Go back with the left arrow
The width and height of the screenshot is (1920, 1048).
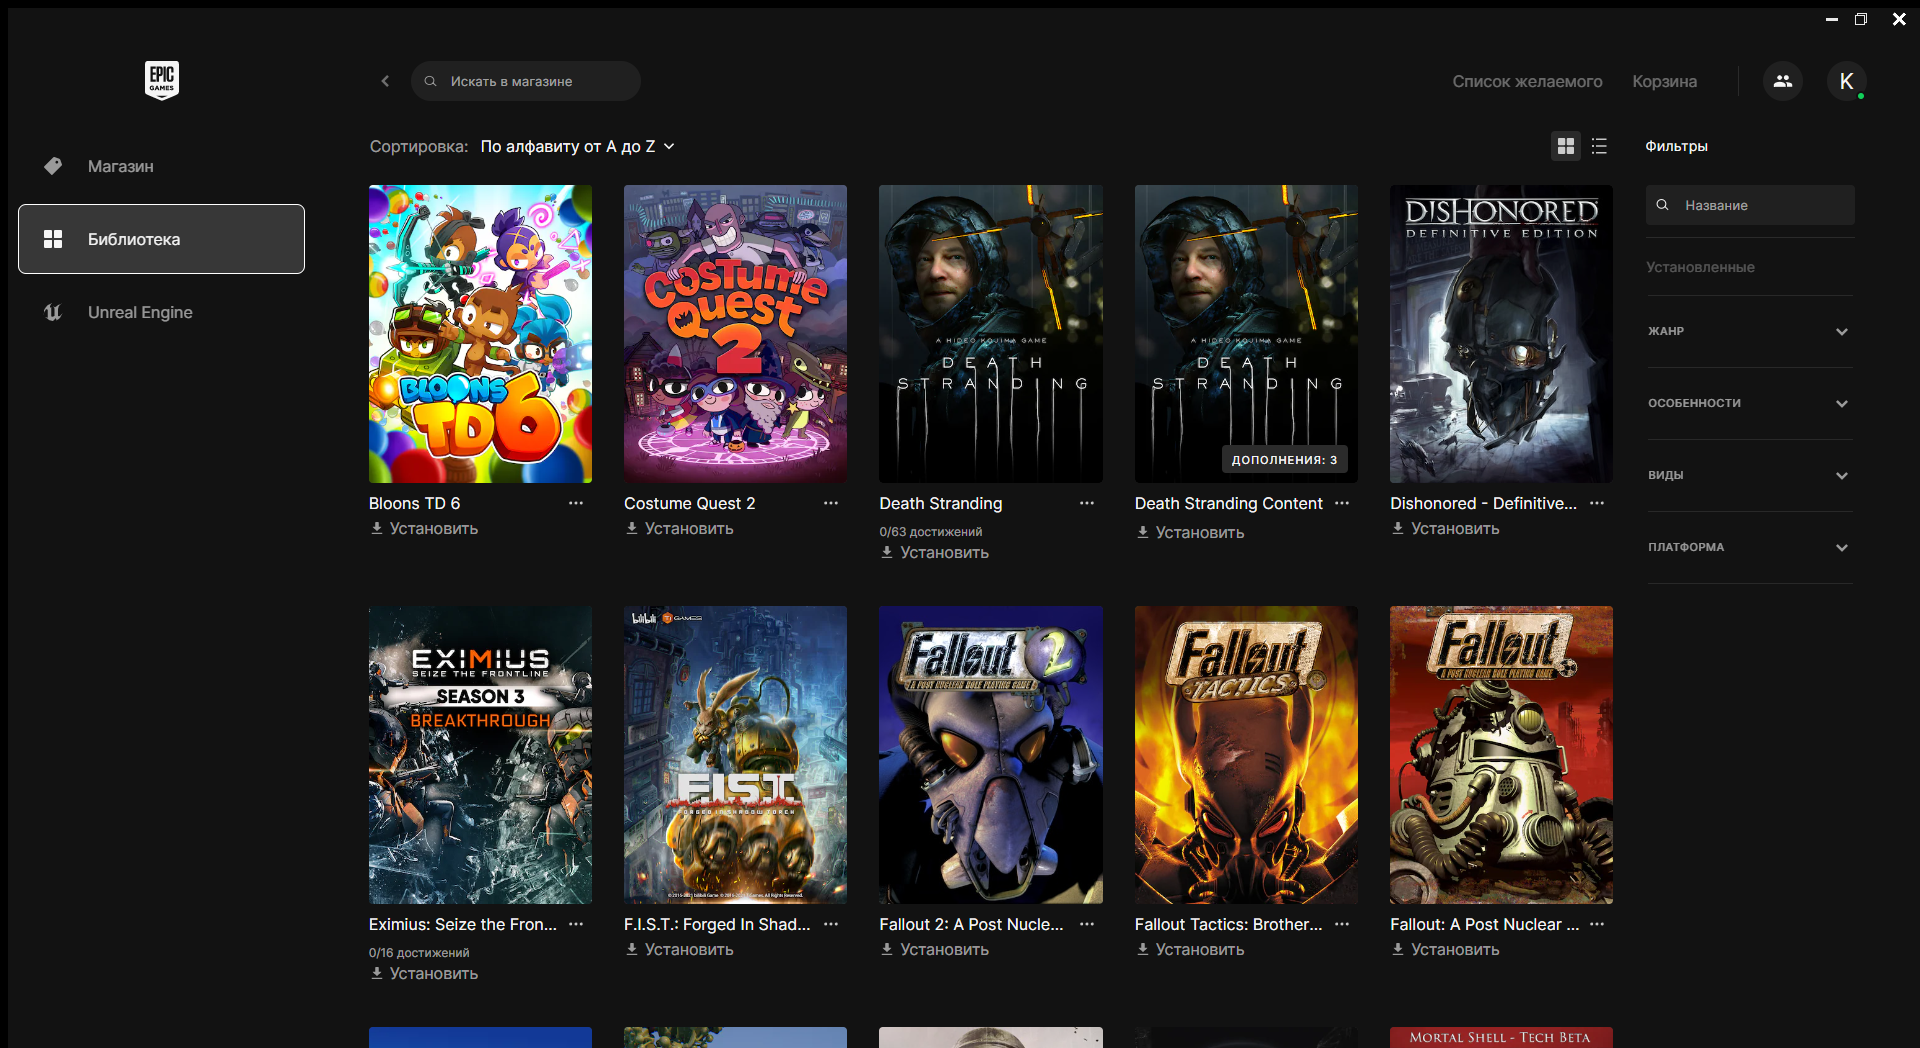385,81
